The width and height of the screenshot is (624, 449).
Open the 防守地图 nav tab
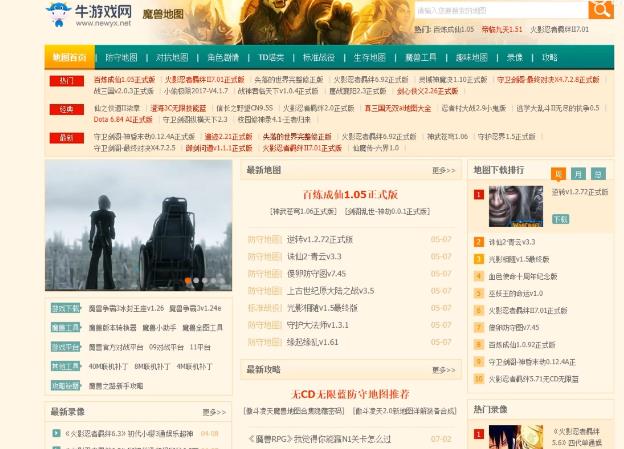point(121,57)
